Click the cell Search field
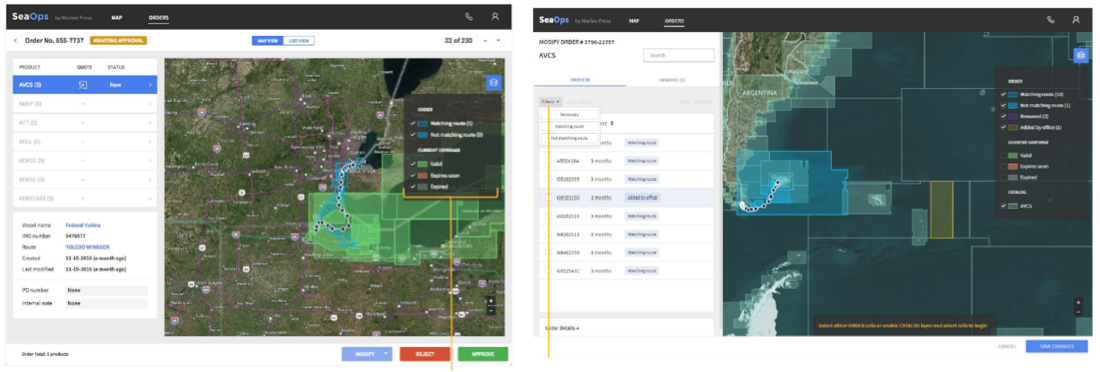1100x372 pixels. 678,55
